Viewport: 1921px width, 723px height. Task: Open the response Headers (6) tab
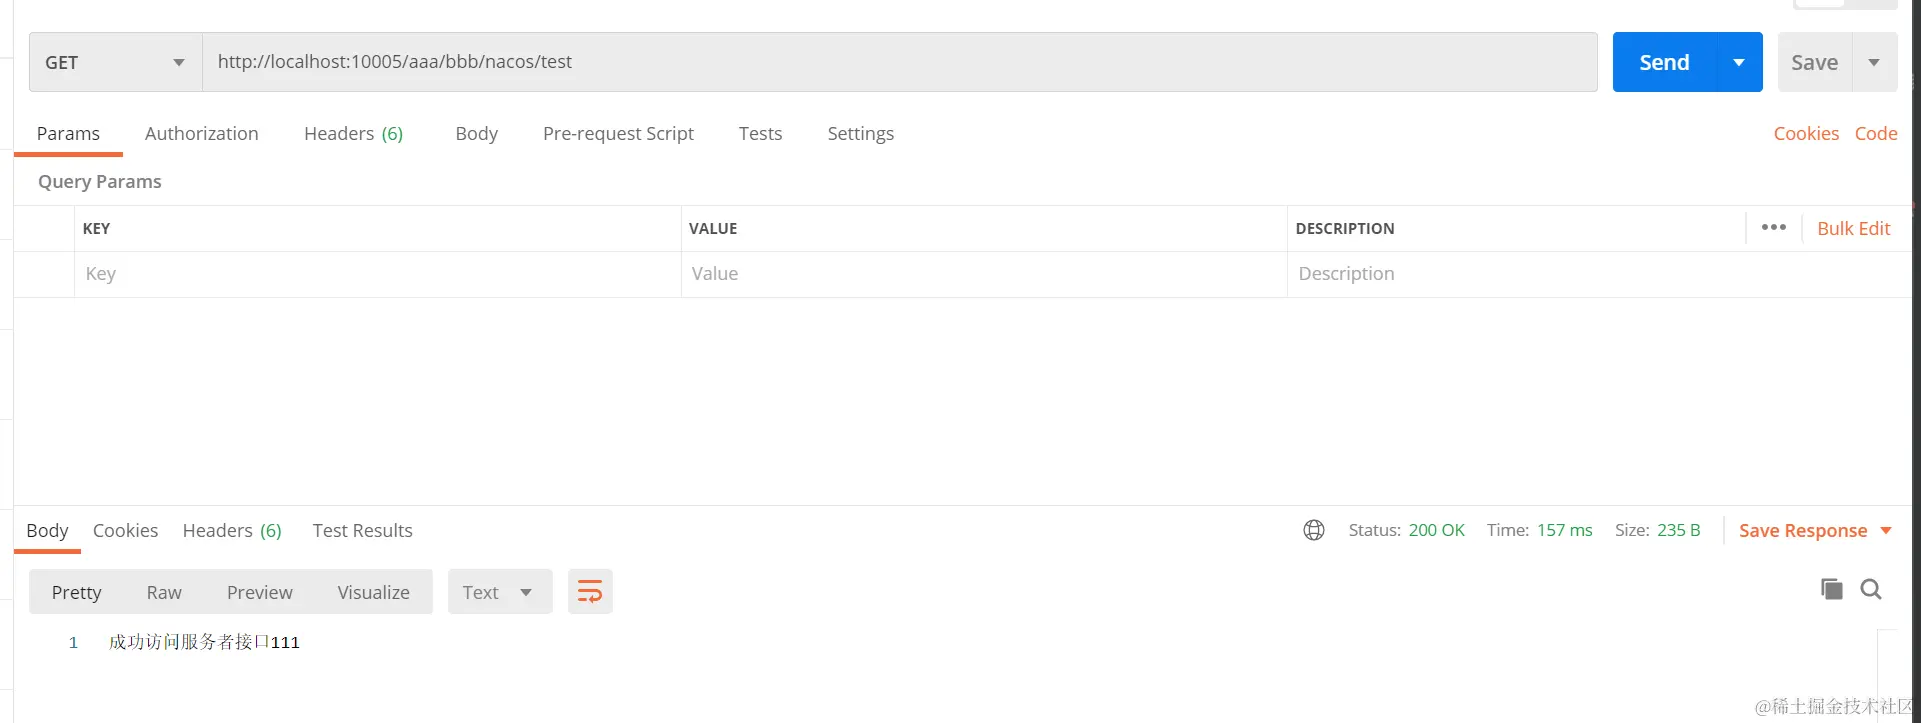click(x=232, y=530)
